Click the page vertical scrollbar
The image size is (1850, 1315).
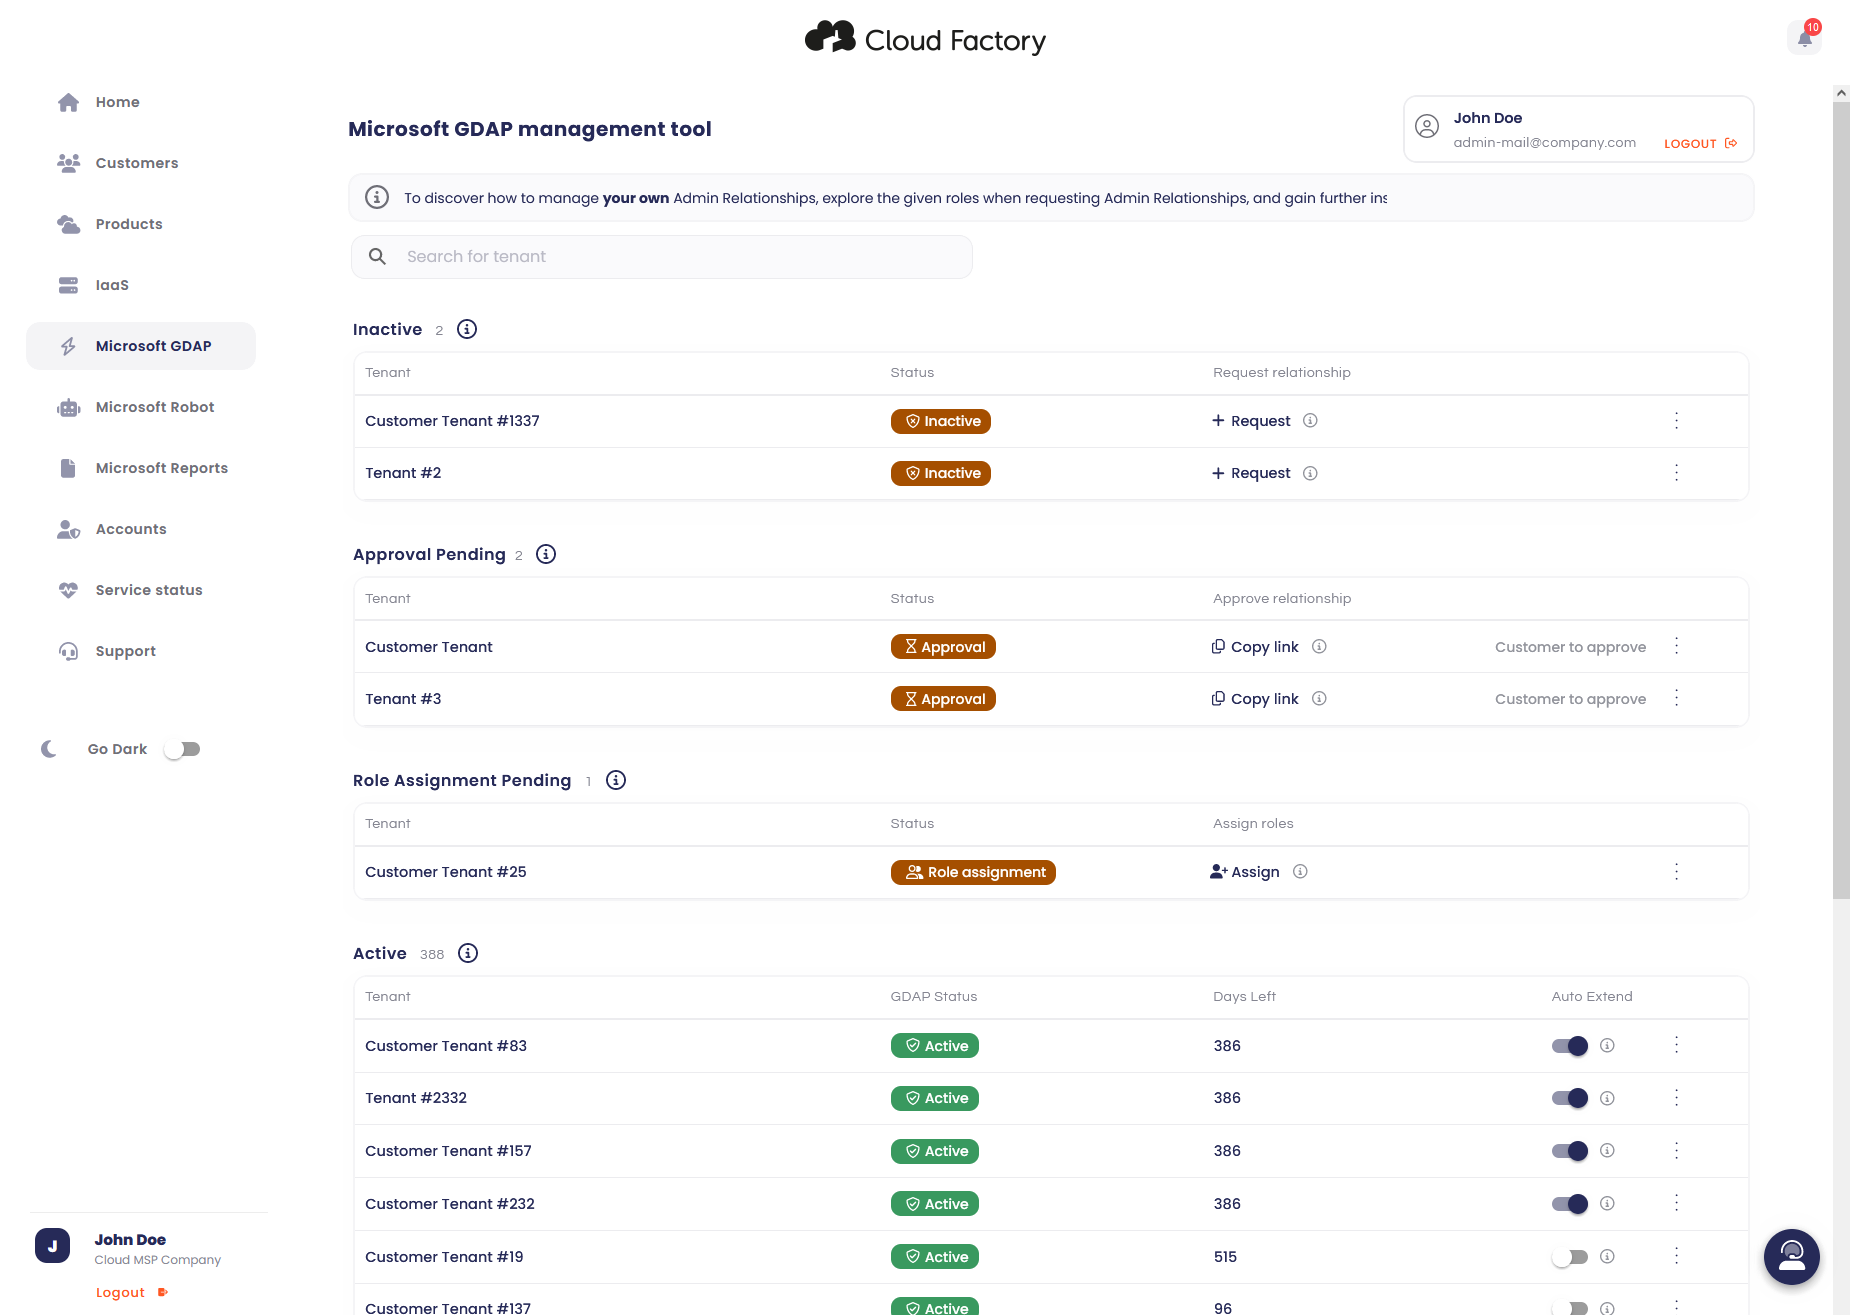1841,500
